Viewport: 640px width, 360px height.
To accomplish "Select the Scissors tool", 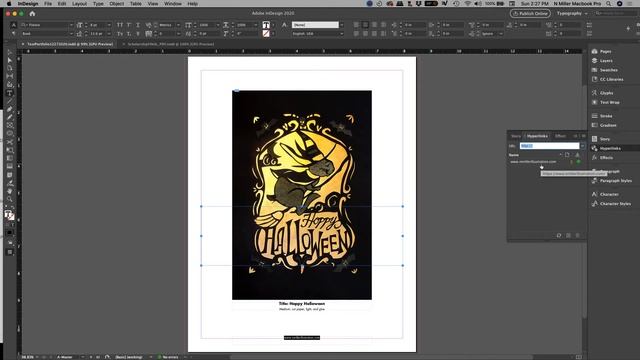I will (9, 142).
